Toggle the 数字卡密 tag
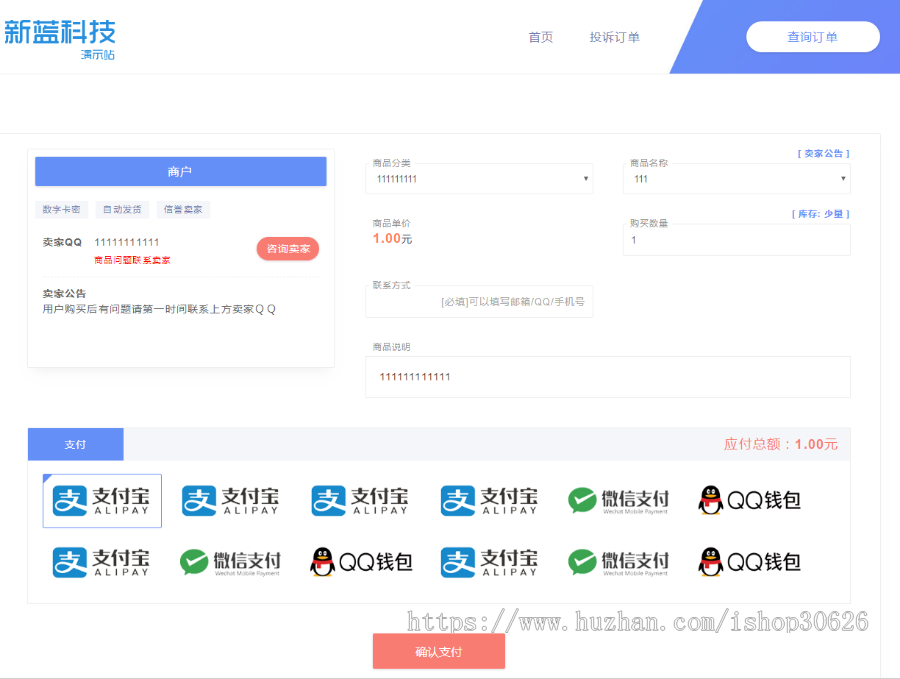Image resolution: width=900 pixels, height=679 pixels. pyautogui.click(x=60, y=209)
